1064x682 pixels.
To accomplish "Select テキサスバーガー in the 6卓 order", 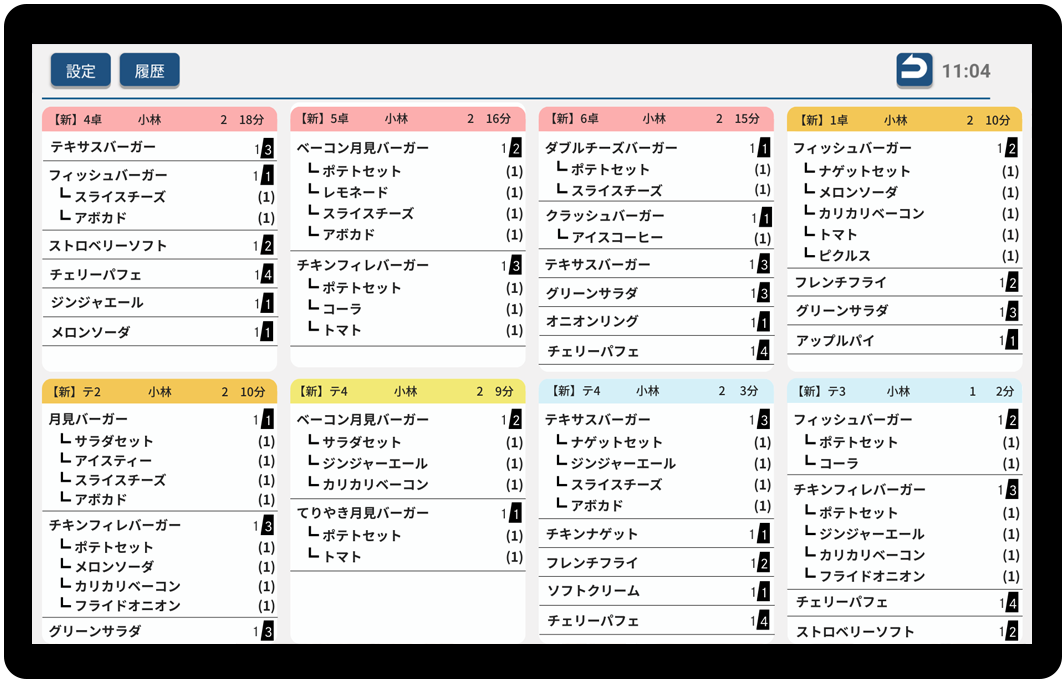I will click(x=656, y=264).
